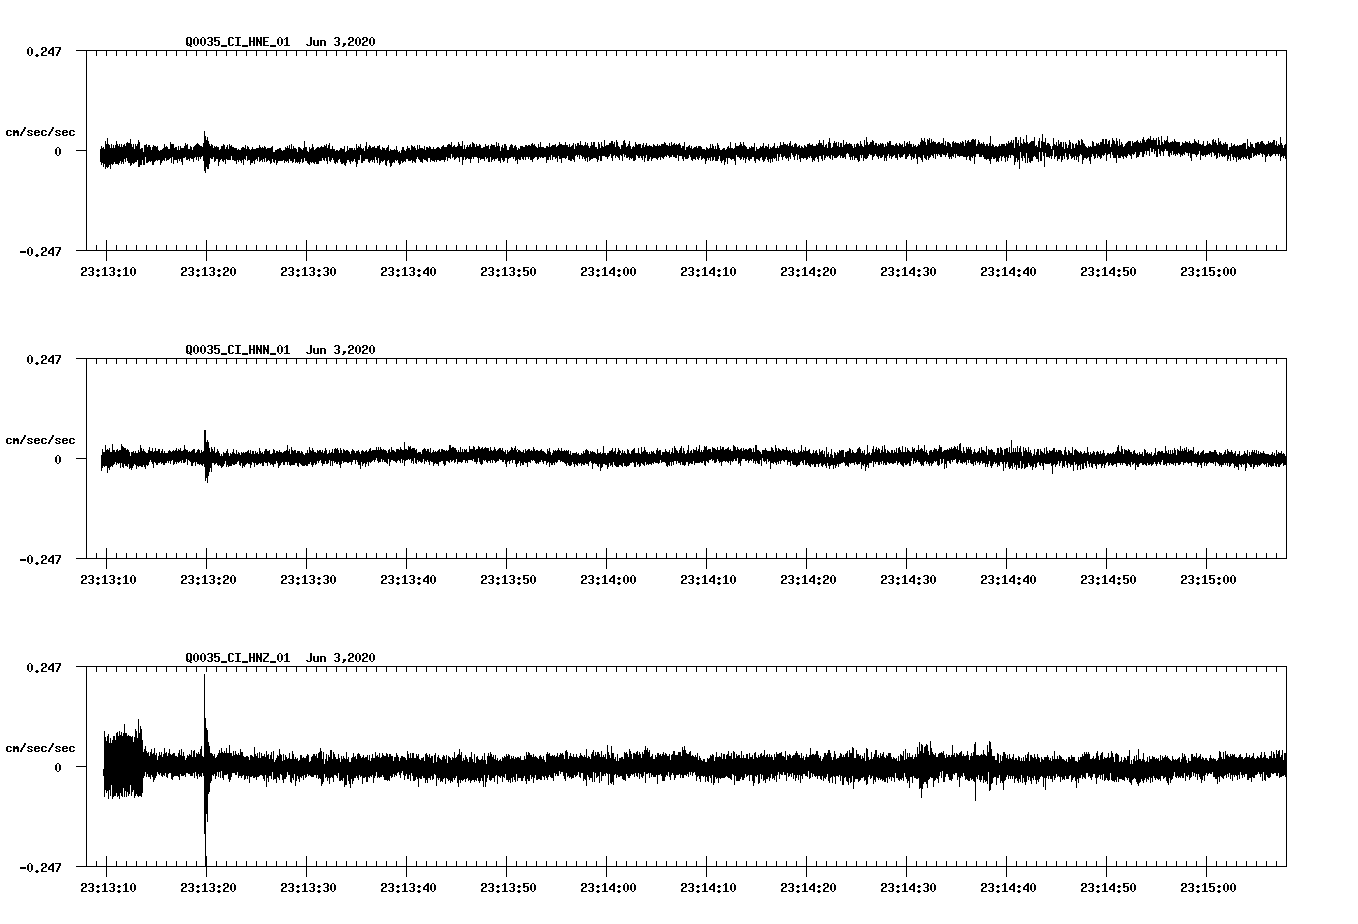The image size is (1358, 924).
Task: Click 23:14:00 time label on HNE plot
Action: [x=607, y=272]
